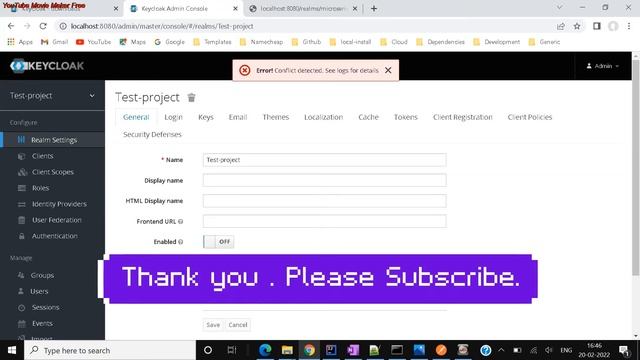Bookmark this page with star icon
The width and height of the screenshot is (640, 360).
577,26
